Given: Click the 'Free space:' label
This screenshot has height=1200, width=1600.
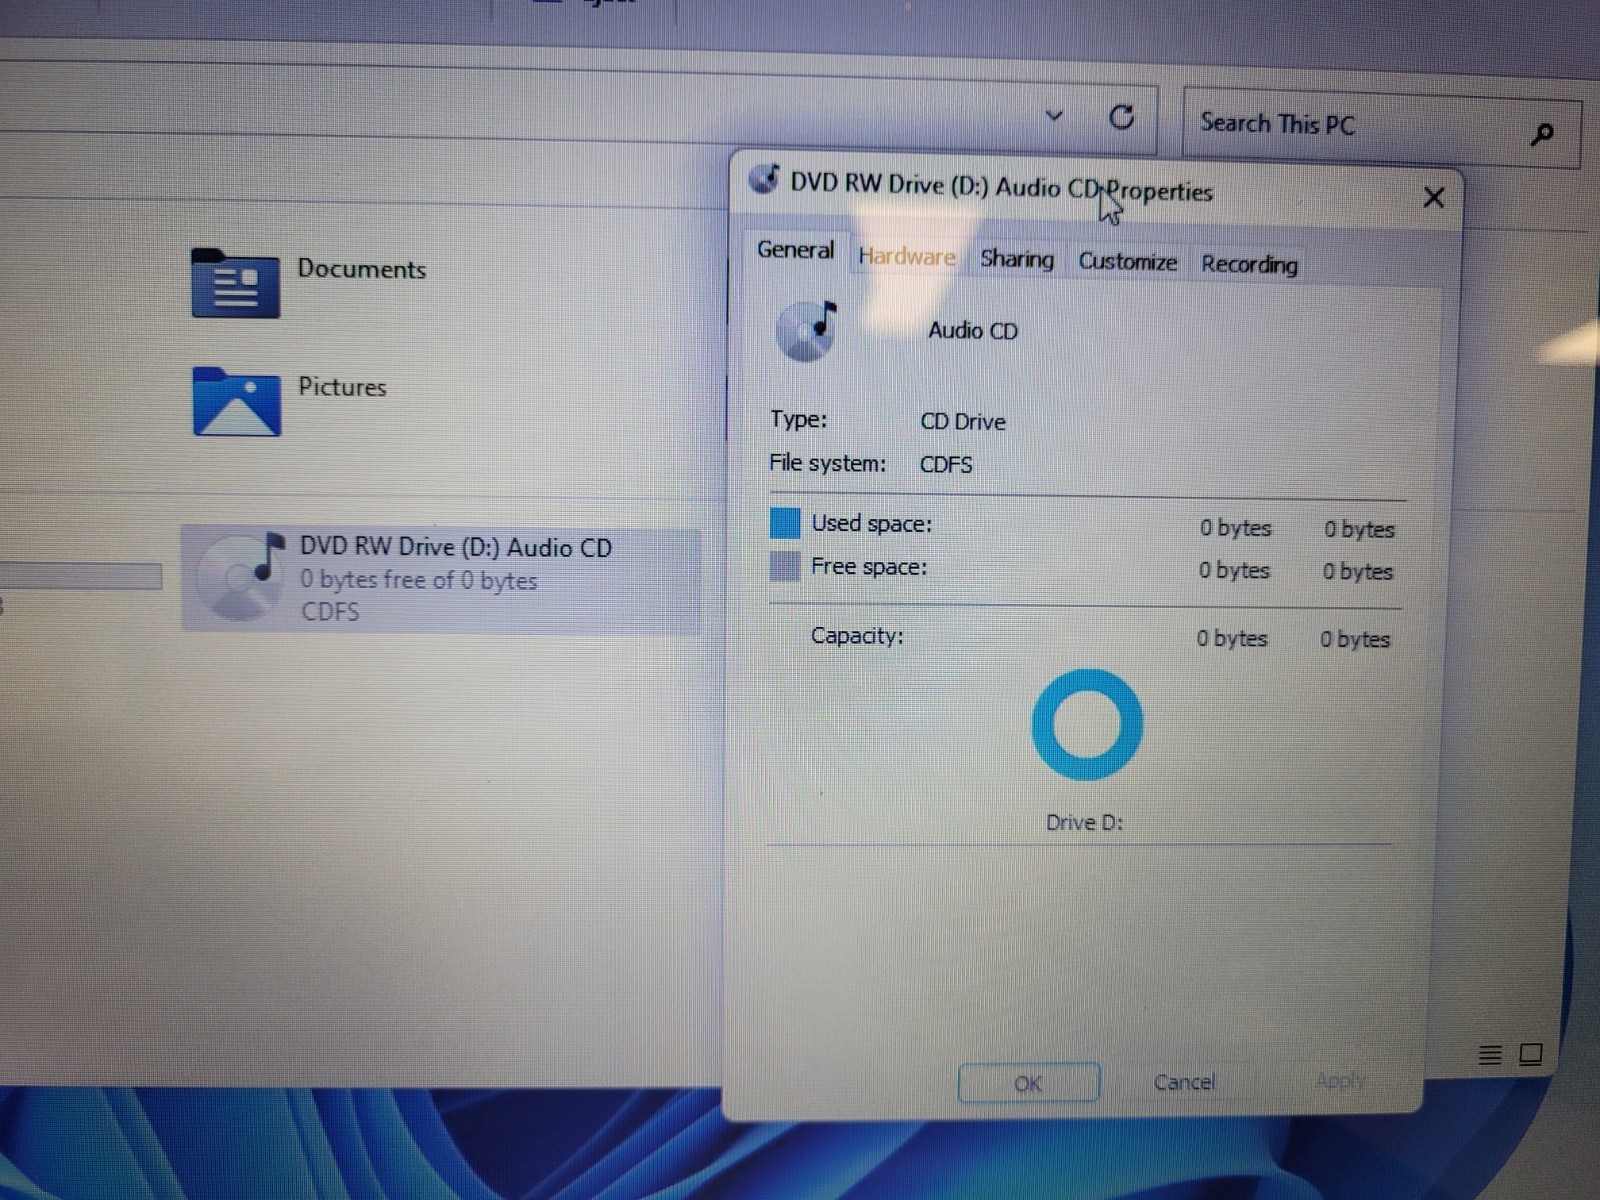Looking at the screenshot, I should pos(869,567).
